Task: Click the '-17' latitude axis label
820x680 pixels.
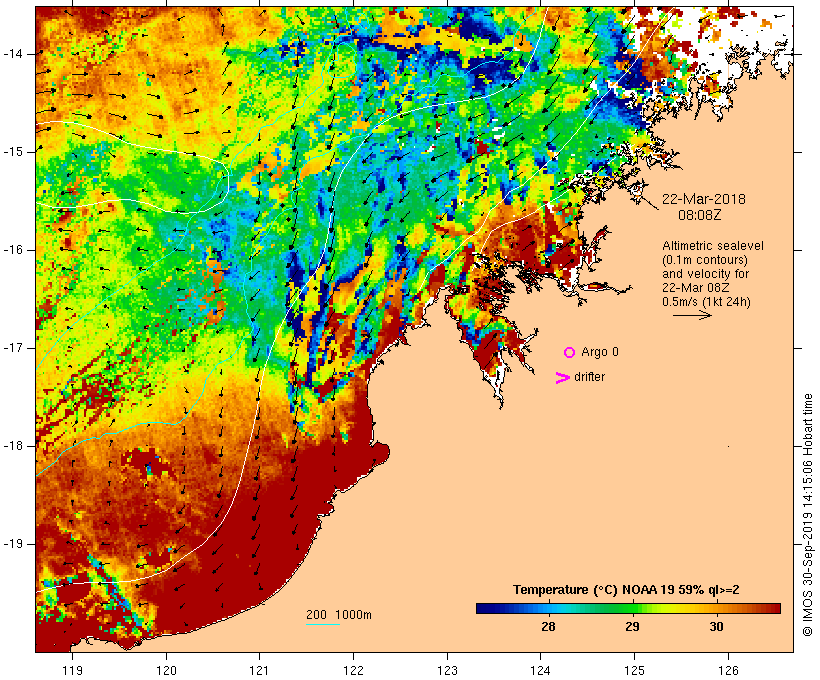Action: 12,348
